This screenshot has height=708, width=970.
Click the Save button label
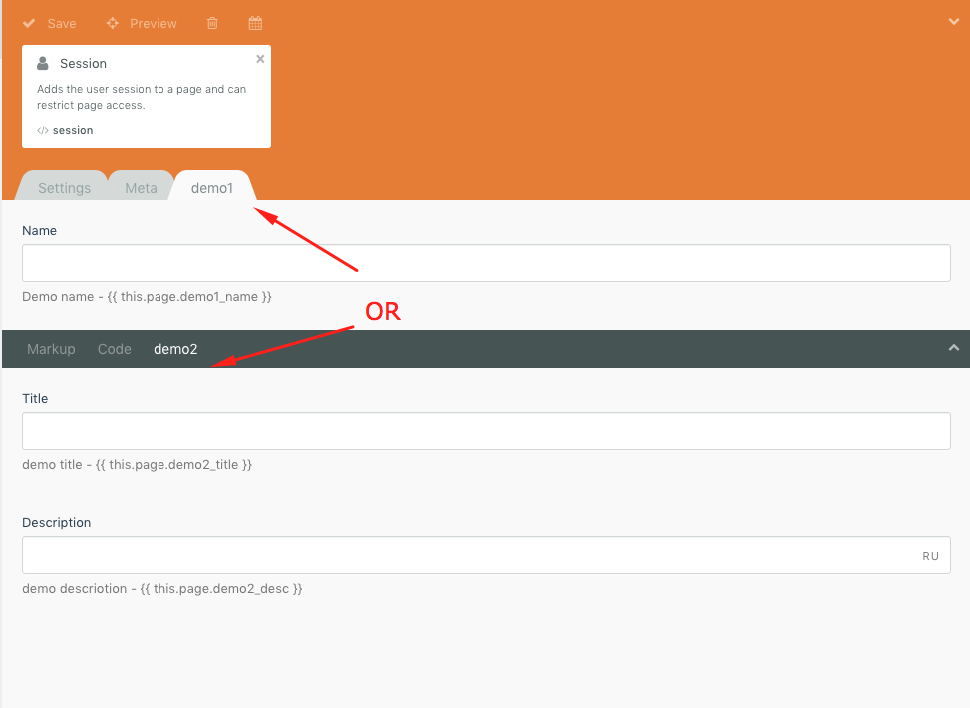click(62, 24)
